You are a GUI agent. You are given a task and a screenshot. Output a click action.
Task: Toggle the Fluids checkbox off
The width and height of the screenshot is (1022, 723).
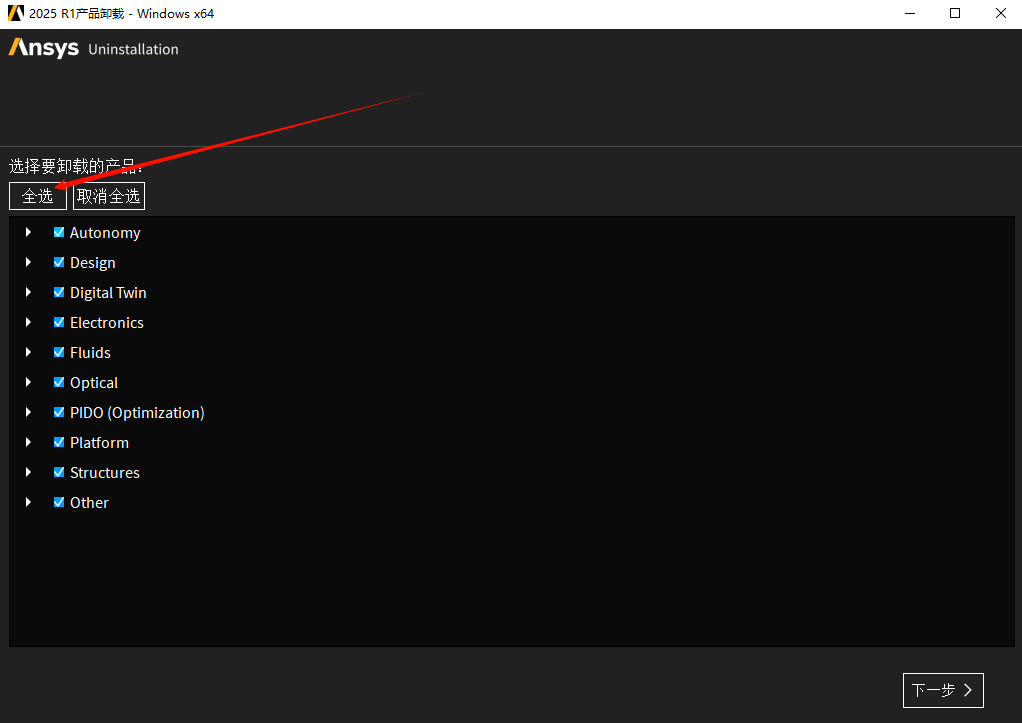point(59,352)
